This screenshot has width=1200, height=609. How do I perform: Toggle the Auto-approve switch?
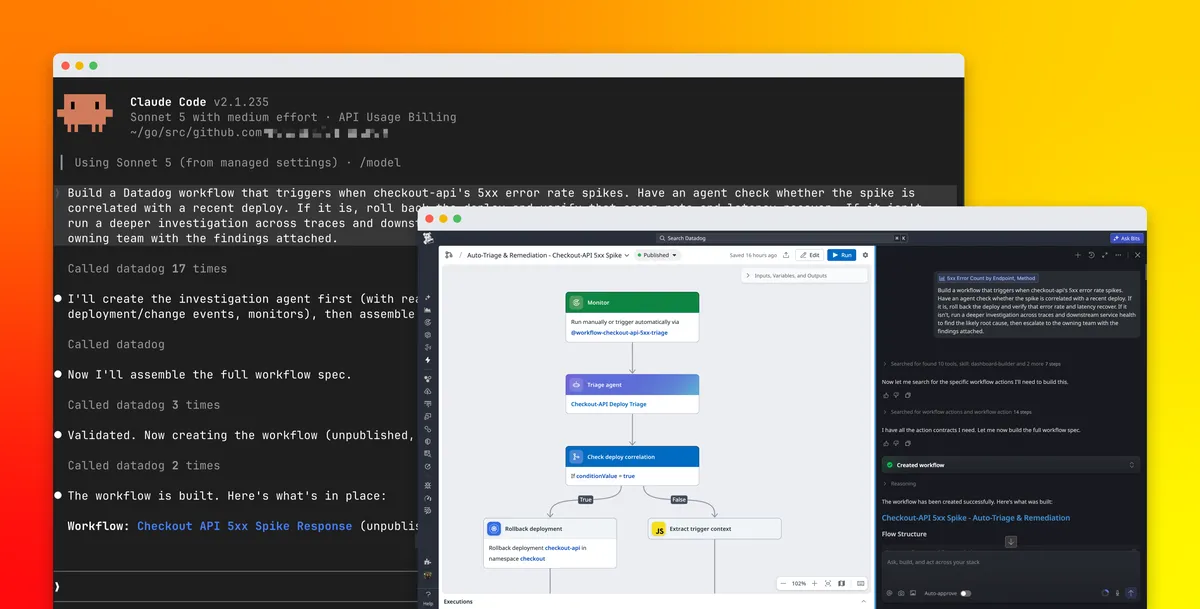click(x=965, y=593)
